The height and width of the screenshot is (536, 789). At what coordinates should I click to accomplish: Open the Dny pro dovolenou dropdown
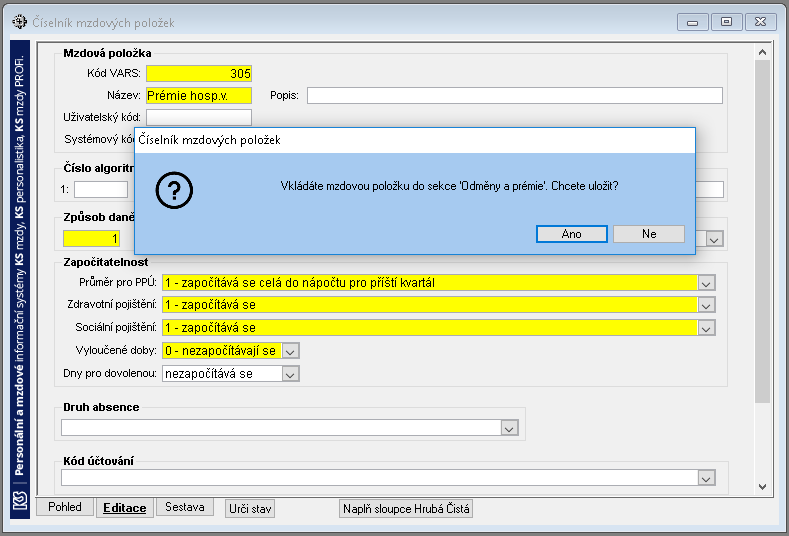coord(290,374)
